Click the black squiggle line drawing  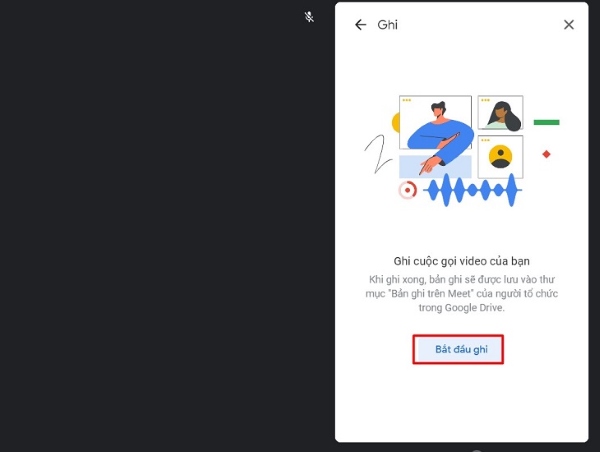point(377,154)
